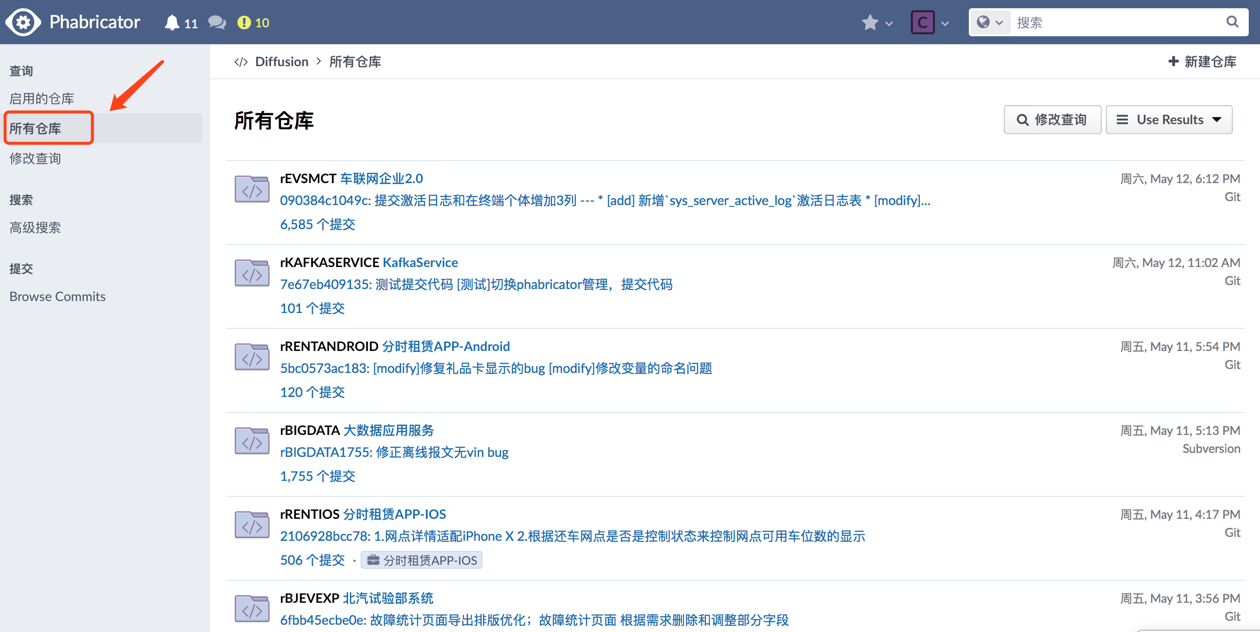The height and width of the screenshot is (632, 1260).
Task: Click the Diffusion breadcrumb link
Action: [281, 61]
